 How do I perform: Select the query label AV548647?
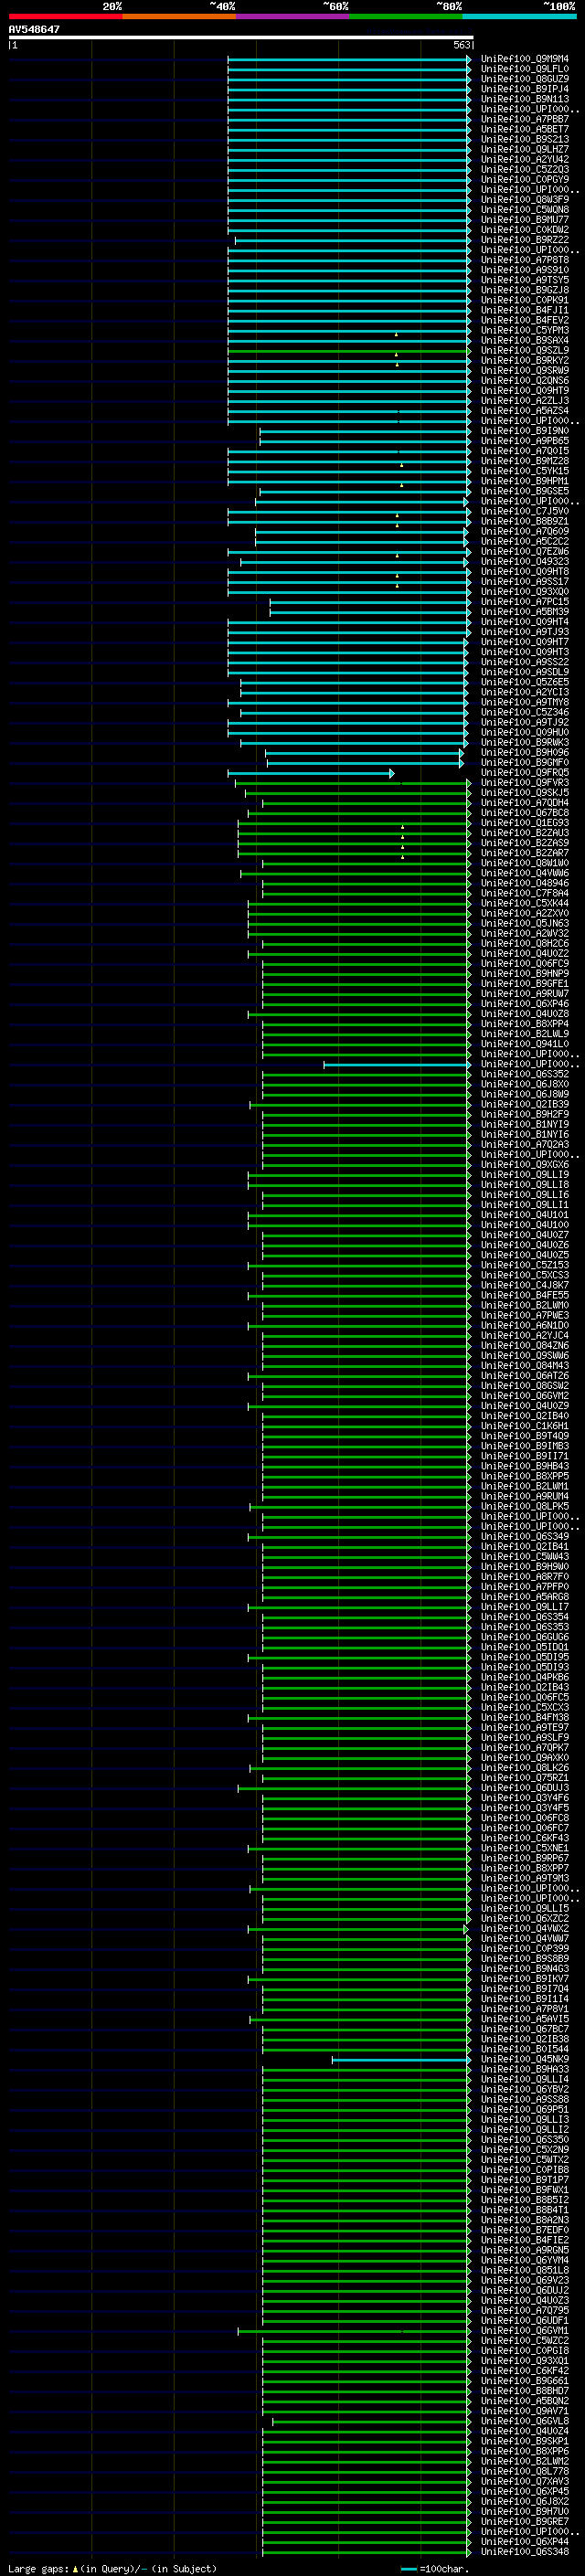(x=34, y=30)
